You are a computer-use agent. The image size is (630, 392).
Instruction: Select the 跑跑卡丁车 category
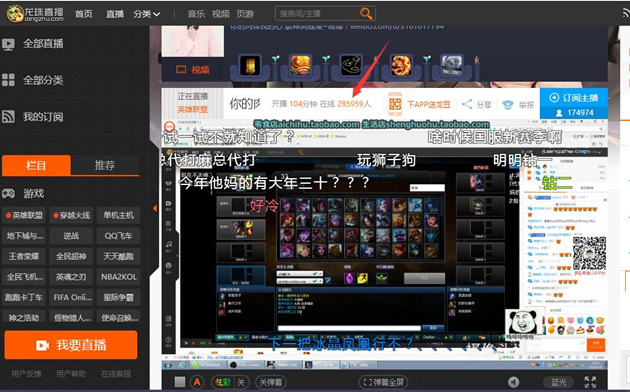pyautogui.click(x=24, y=297)
